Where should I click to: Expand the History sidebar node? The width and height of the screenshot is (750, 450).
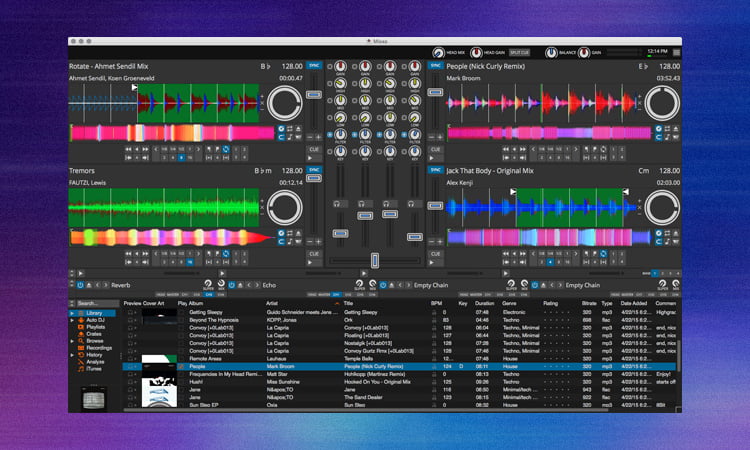[71, 355]
